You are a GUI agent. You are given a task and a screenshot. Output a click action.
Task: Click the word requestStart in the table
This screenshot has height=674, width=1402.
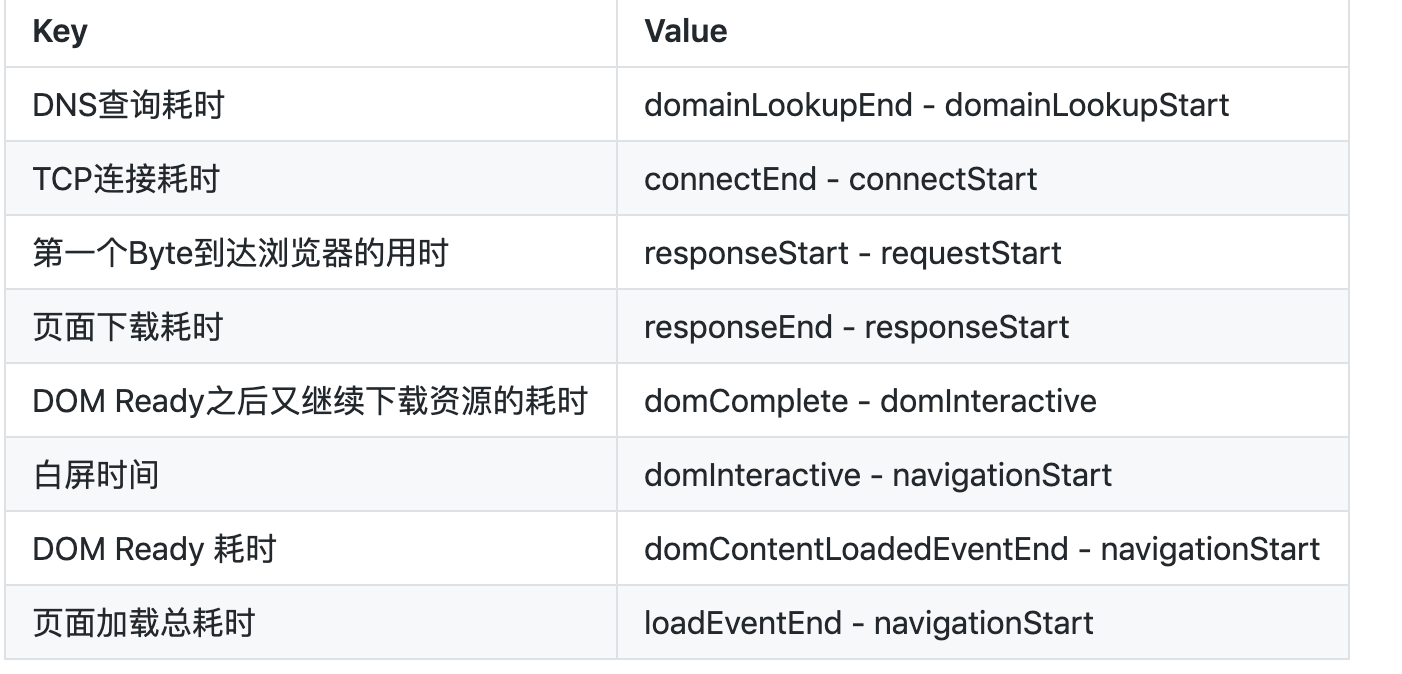coord(970,253)
